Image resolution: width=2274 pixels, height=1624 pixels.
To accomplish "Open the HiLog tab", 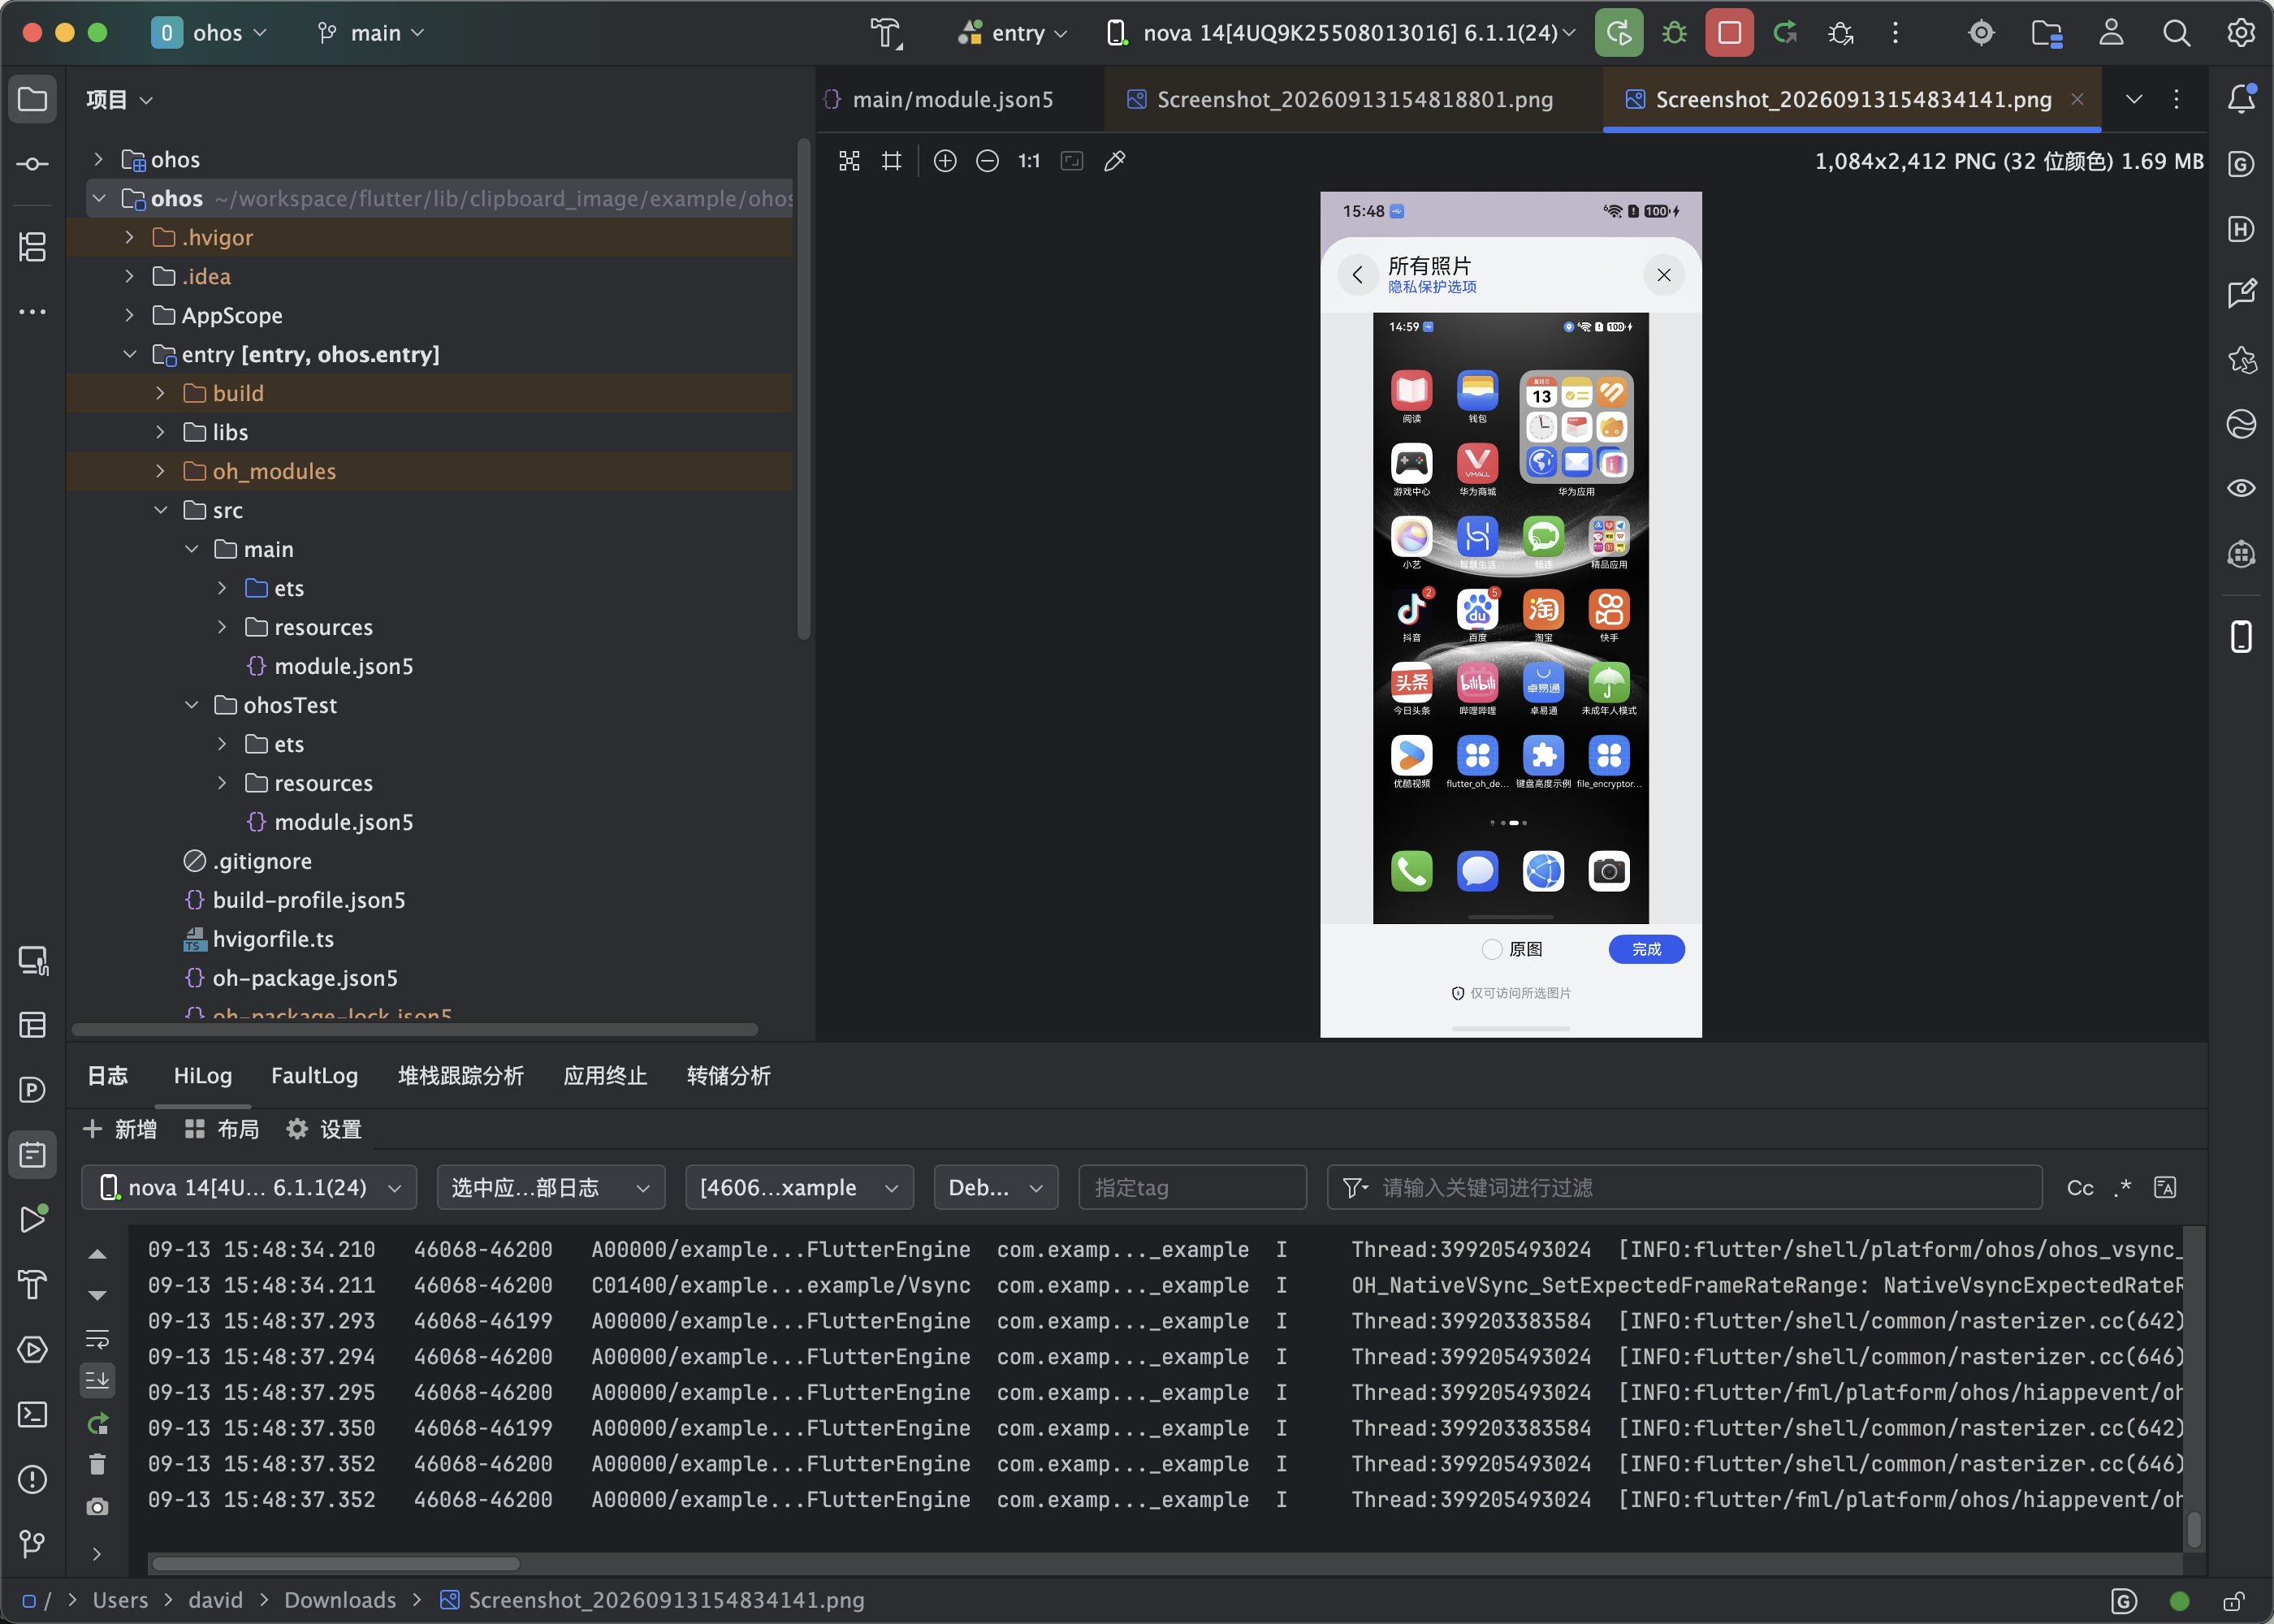I will click(203, 1076).
